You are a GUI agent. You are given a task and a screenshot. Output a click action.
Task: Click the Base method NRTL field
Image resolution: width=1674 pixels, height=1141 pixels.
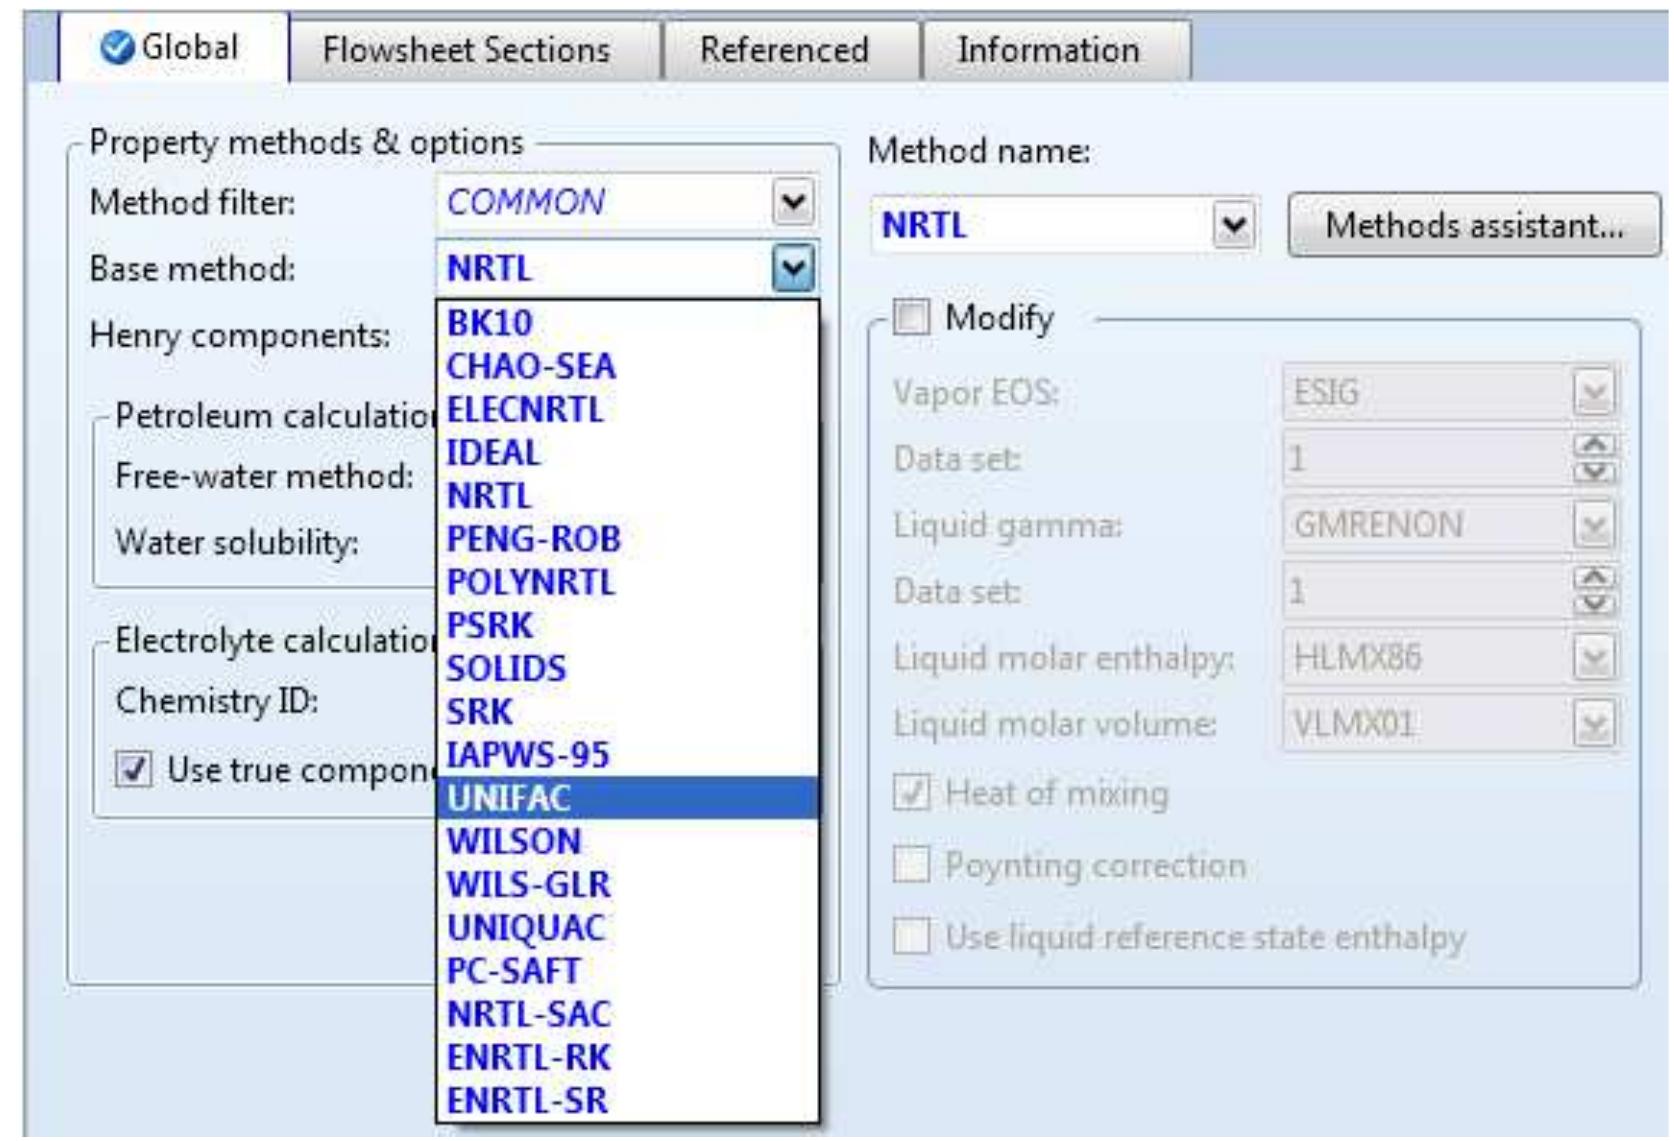(600, 268)
